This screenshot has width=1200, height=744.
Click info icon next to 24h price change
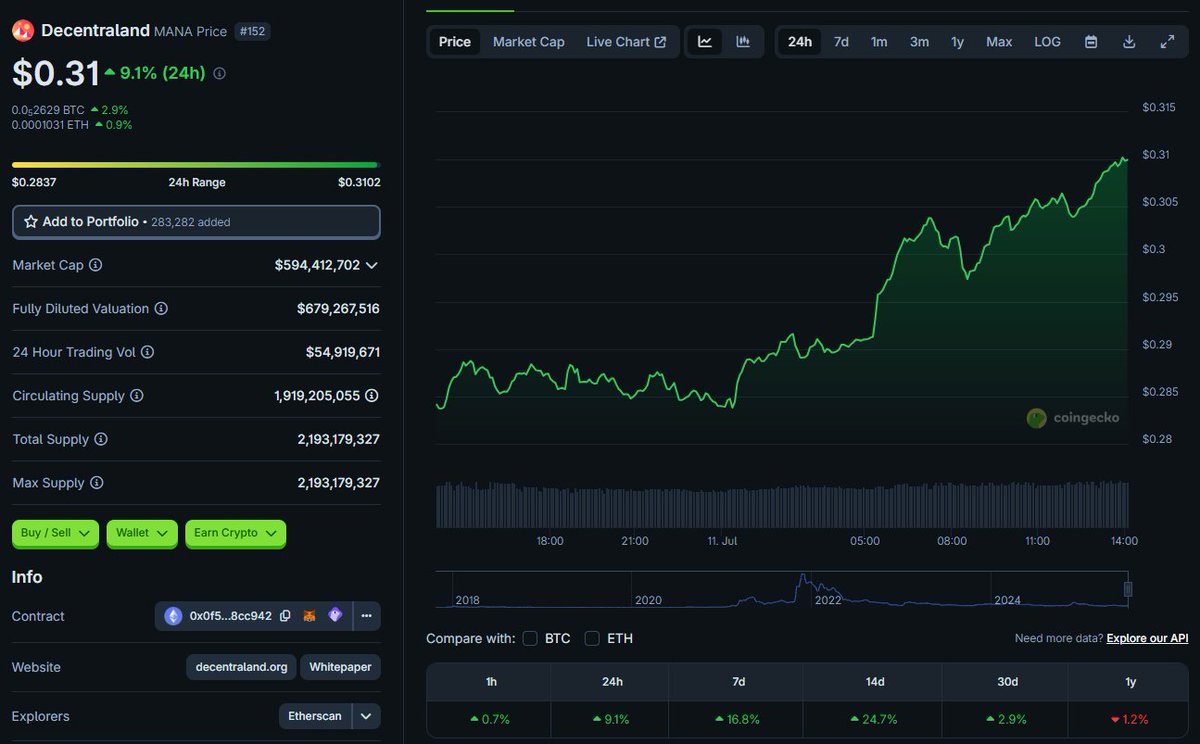click(x=220, y=74)
